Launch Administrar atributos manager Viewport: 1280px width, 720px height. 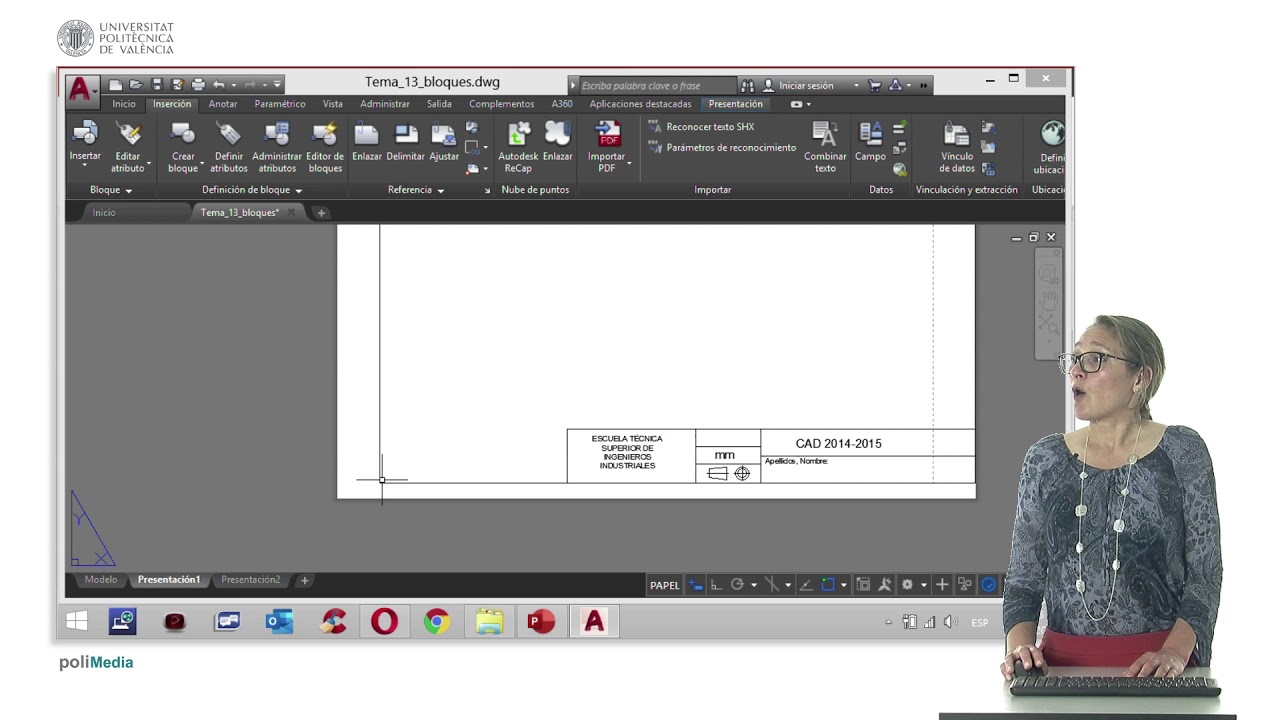tap(277, 147)
